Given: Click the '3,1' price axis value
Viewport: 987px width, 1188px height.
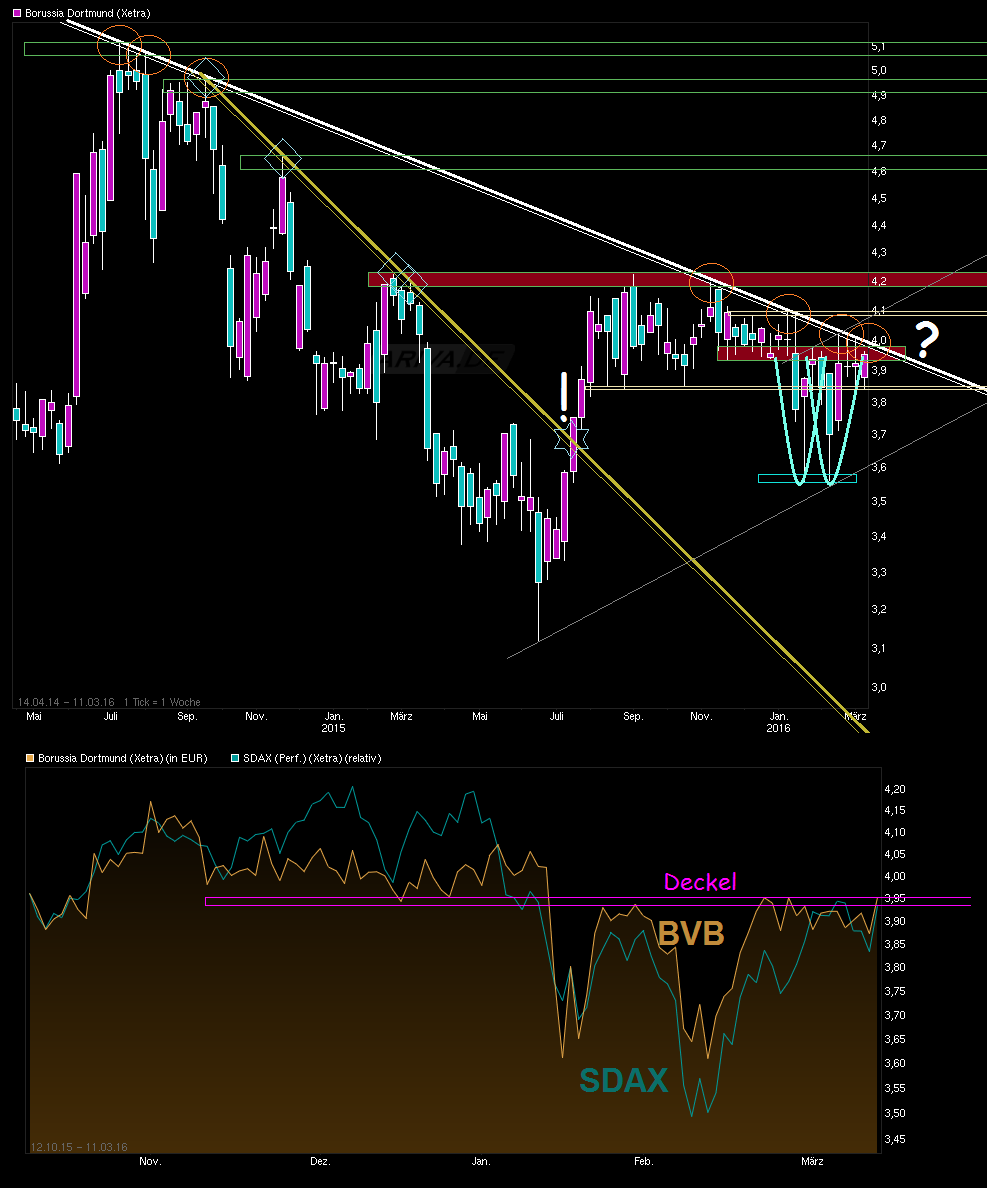Looking at the screenshot, I should (x=879, y=648).
